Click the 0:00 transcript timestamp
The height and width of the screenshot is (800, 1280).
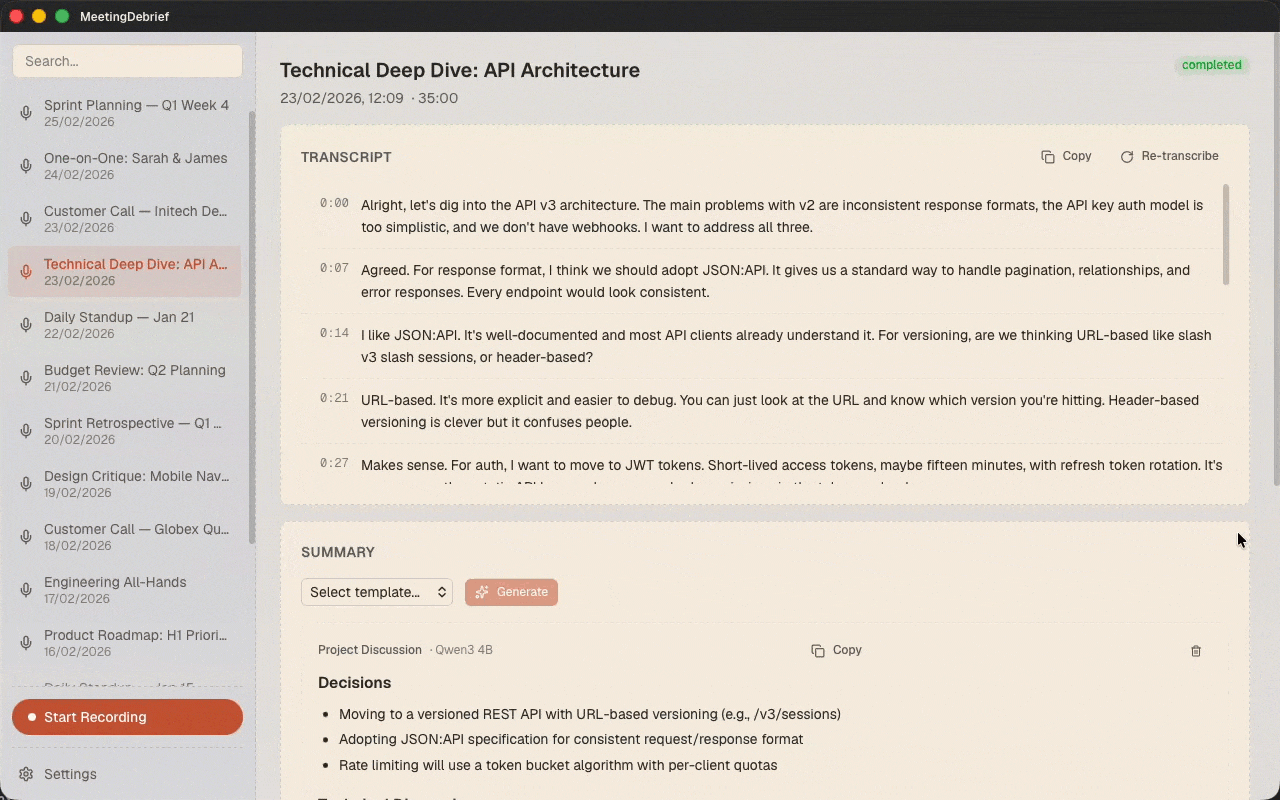334,203
